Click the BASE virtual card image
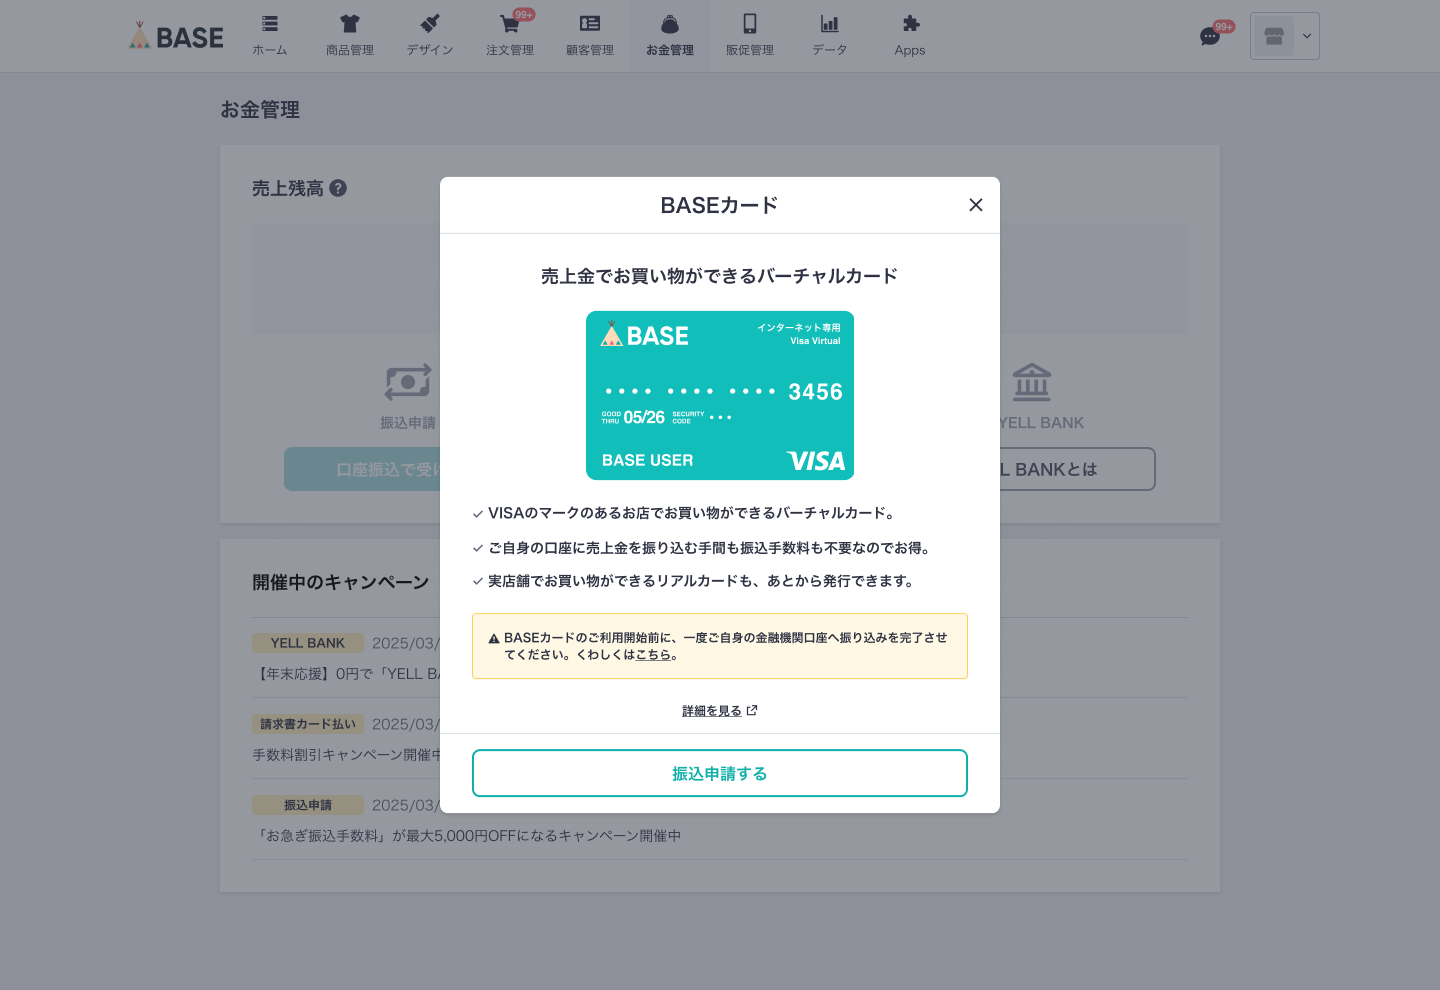This screenshot has width=1440, height=990. [720, 395]
